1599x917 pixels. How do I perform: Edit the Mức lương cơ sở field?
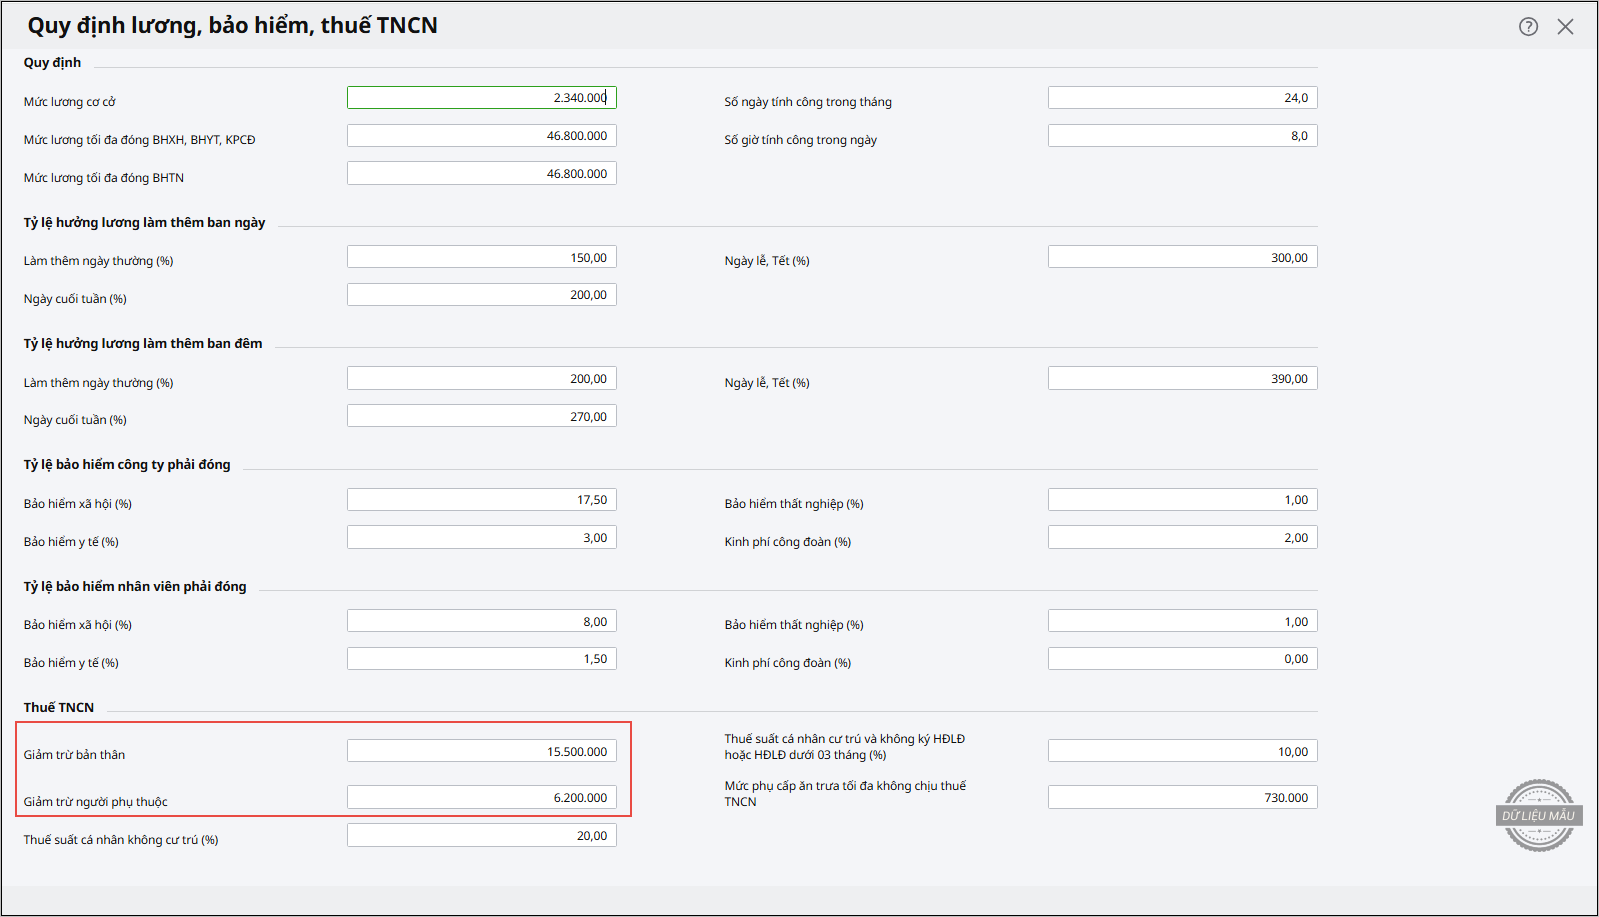coord(481,98)
